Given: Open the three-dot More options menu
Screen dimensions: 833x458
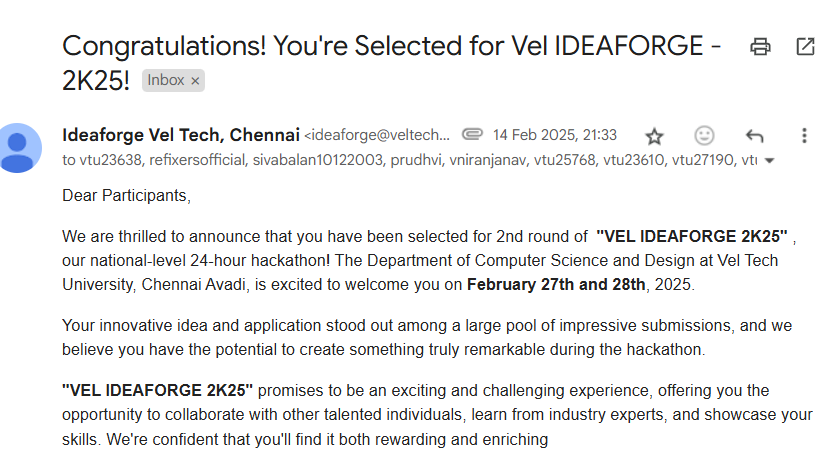Looking at the screenshot, I should click(804, 136).
